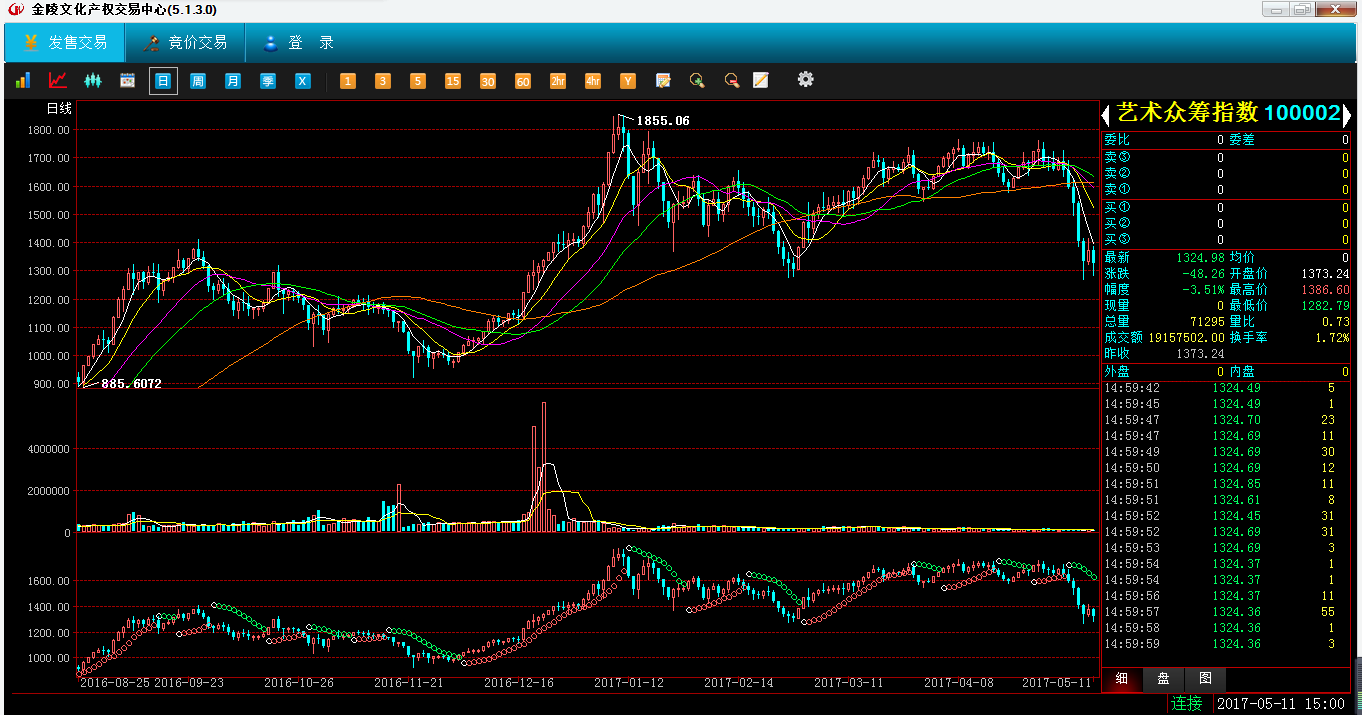Click the 2017-05-11 15:00 timestamp
This screenshot has width=1362, height=715.
pyautogui.click(x=1281, y=704)
